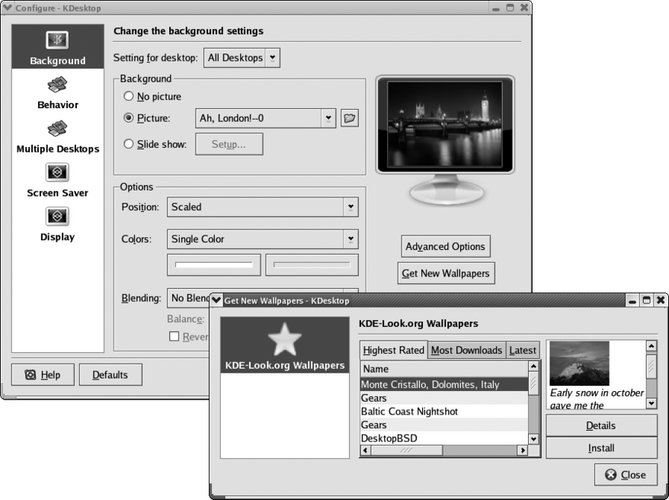Open the Display section in sidebar
The height and width of the screenshot is (500, 669).
(x=58, y=224)
